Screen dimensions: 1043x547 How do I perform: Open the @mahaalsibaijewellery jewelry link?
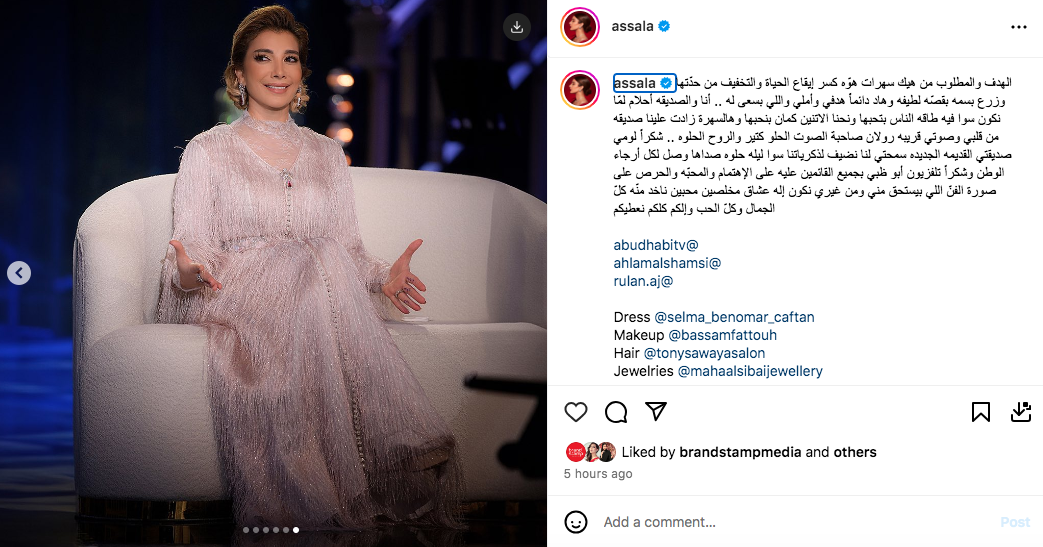(750, 371)
